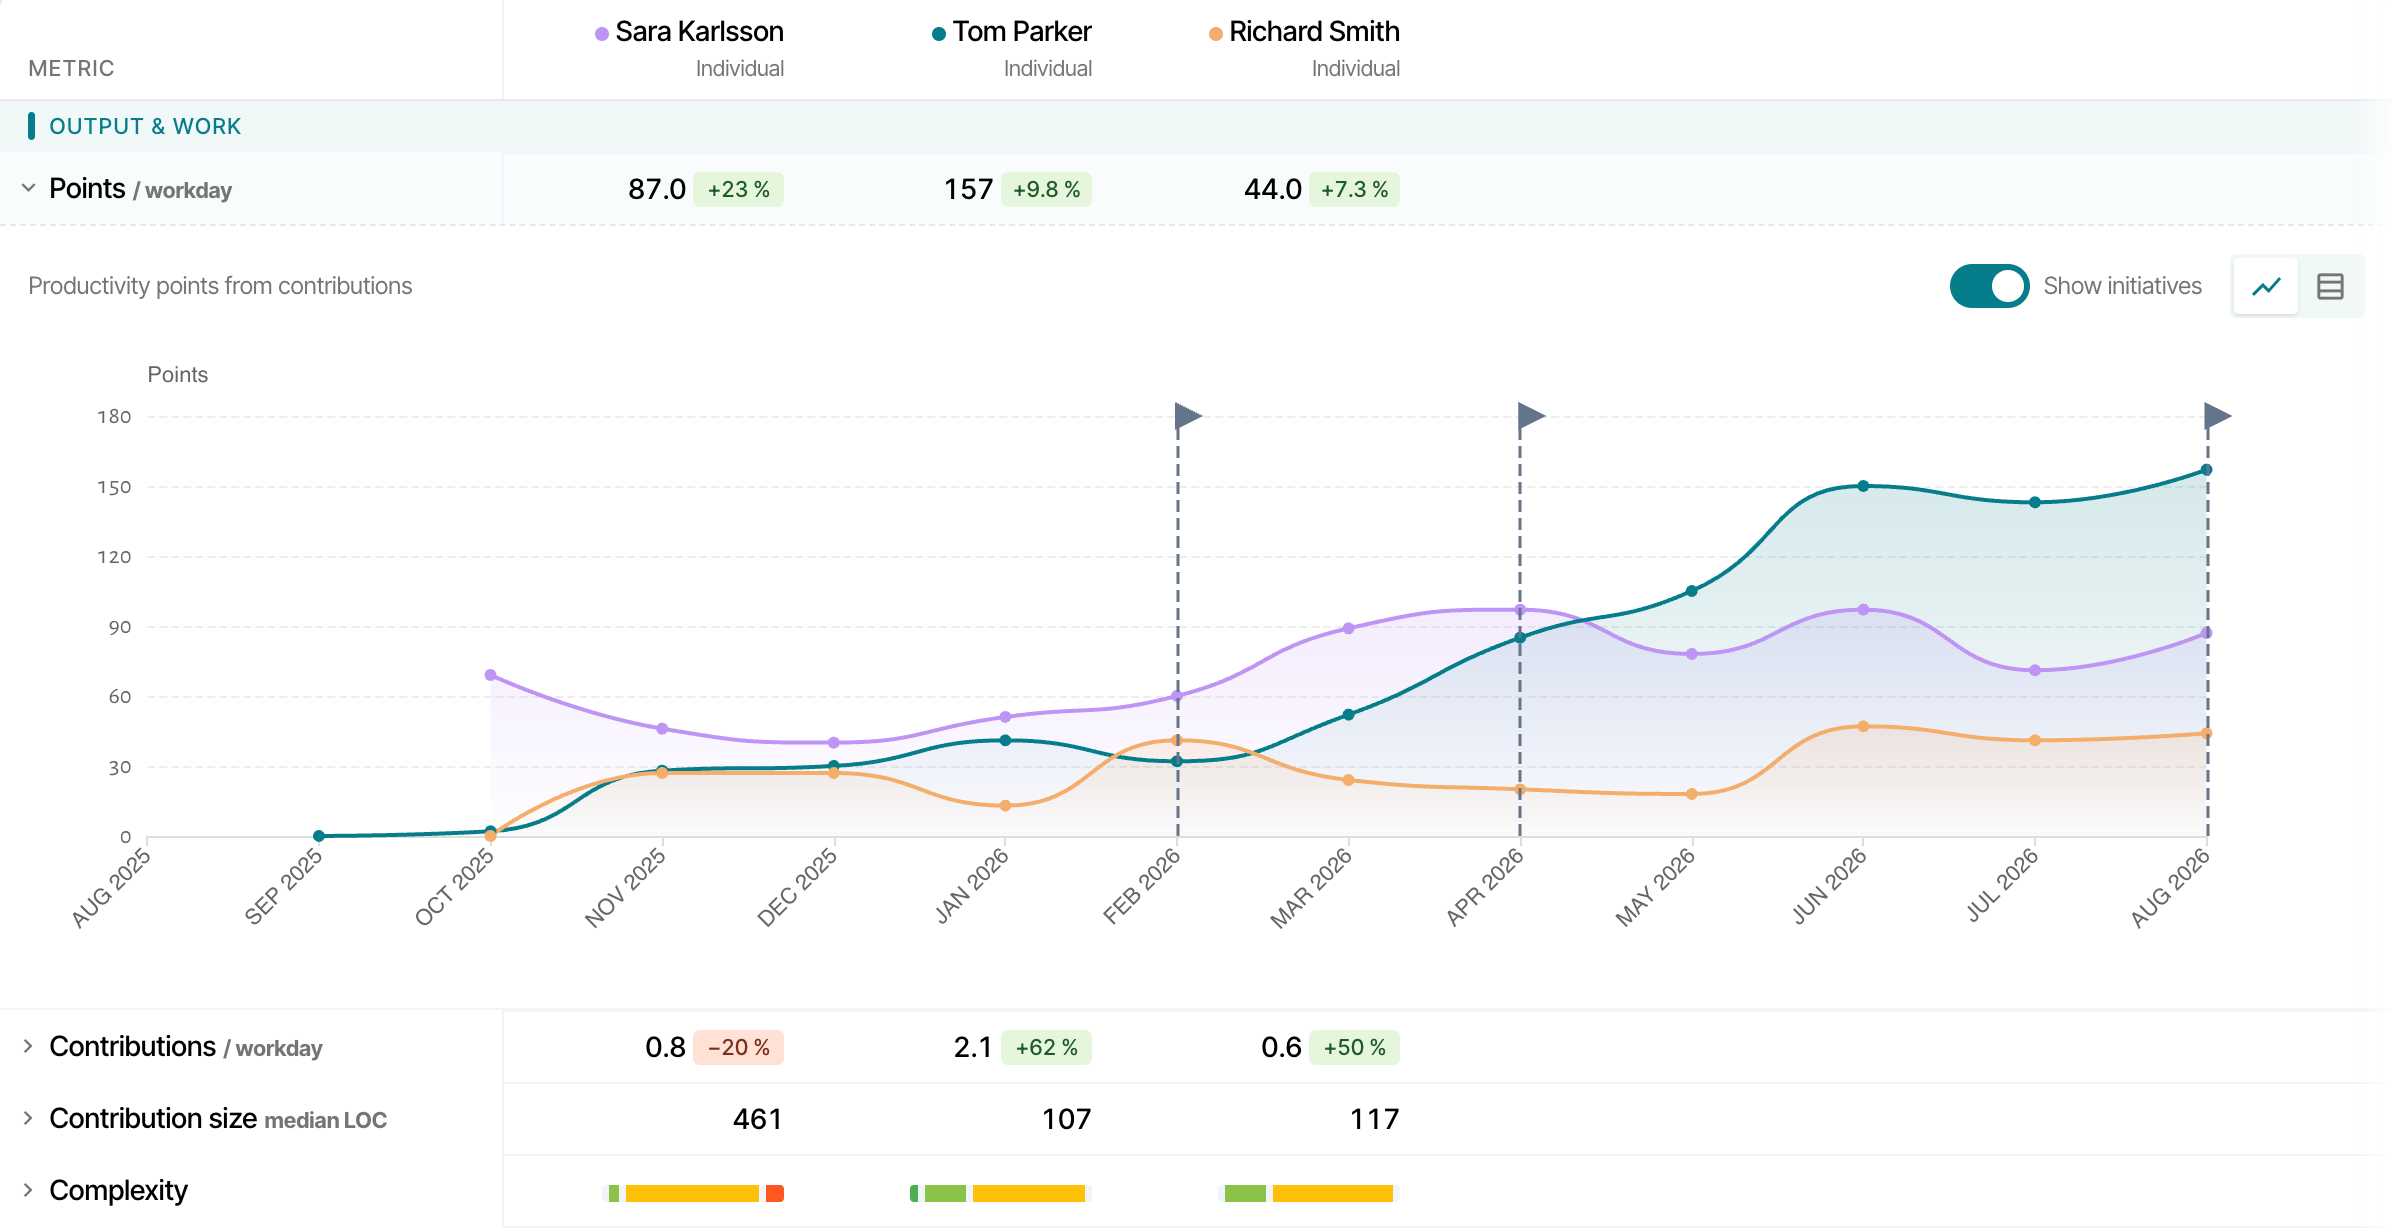Switch to table view icon
This screenshot has width=2392, height=1228.
pyautogui.click(x=2330, y=287)
